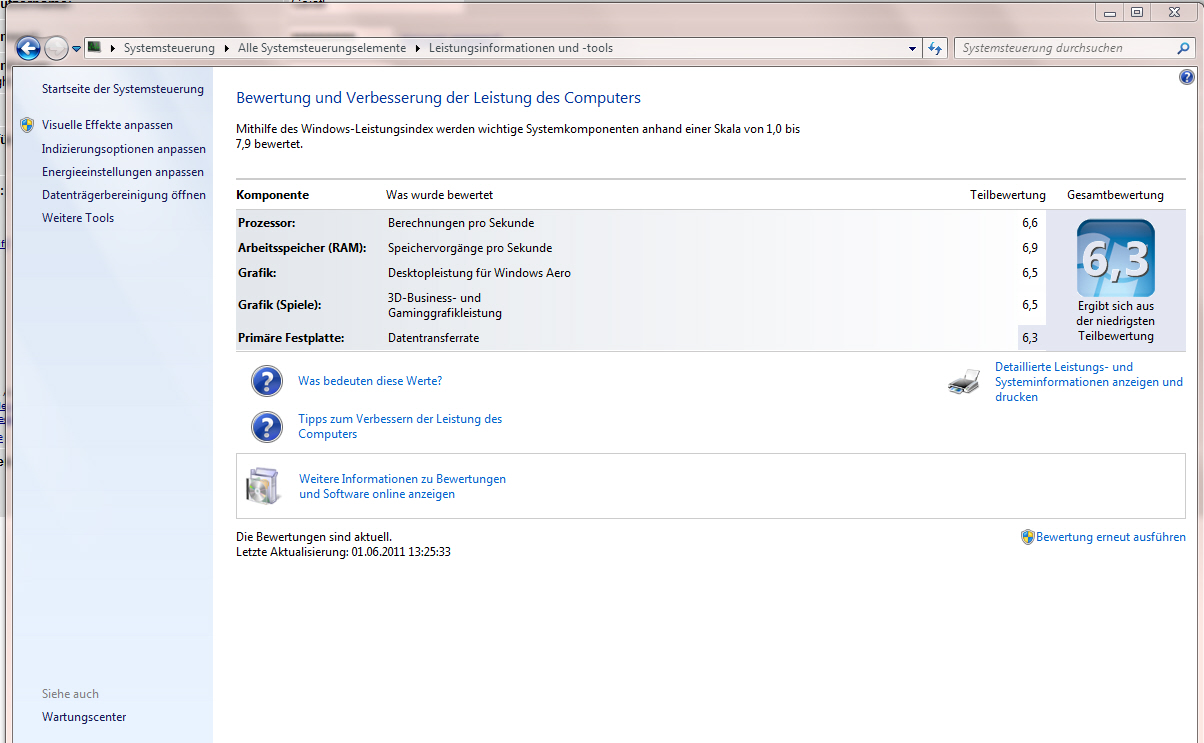Open Weitere Informationen zu Bewertungen link
The width and height of the screenshot is (1204, 743).
coord(402,487)
